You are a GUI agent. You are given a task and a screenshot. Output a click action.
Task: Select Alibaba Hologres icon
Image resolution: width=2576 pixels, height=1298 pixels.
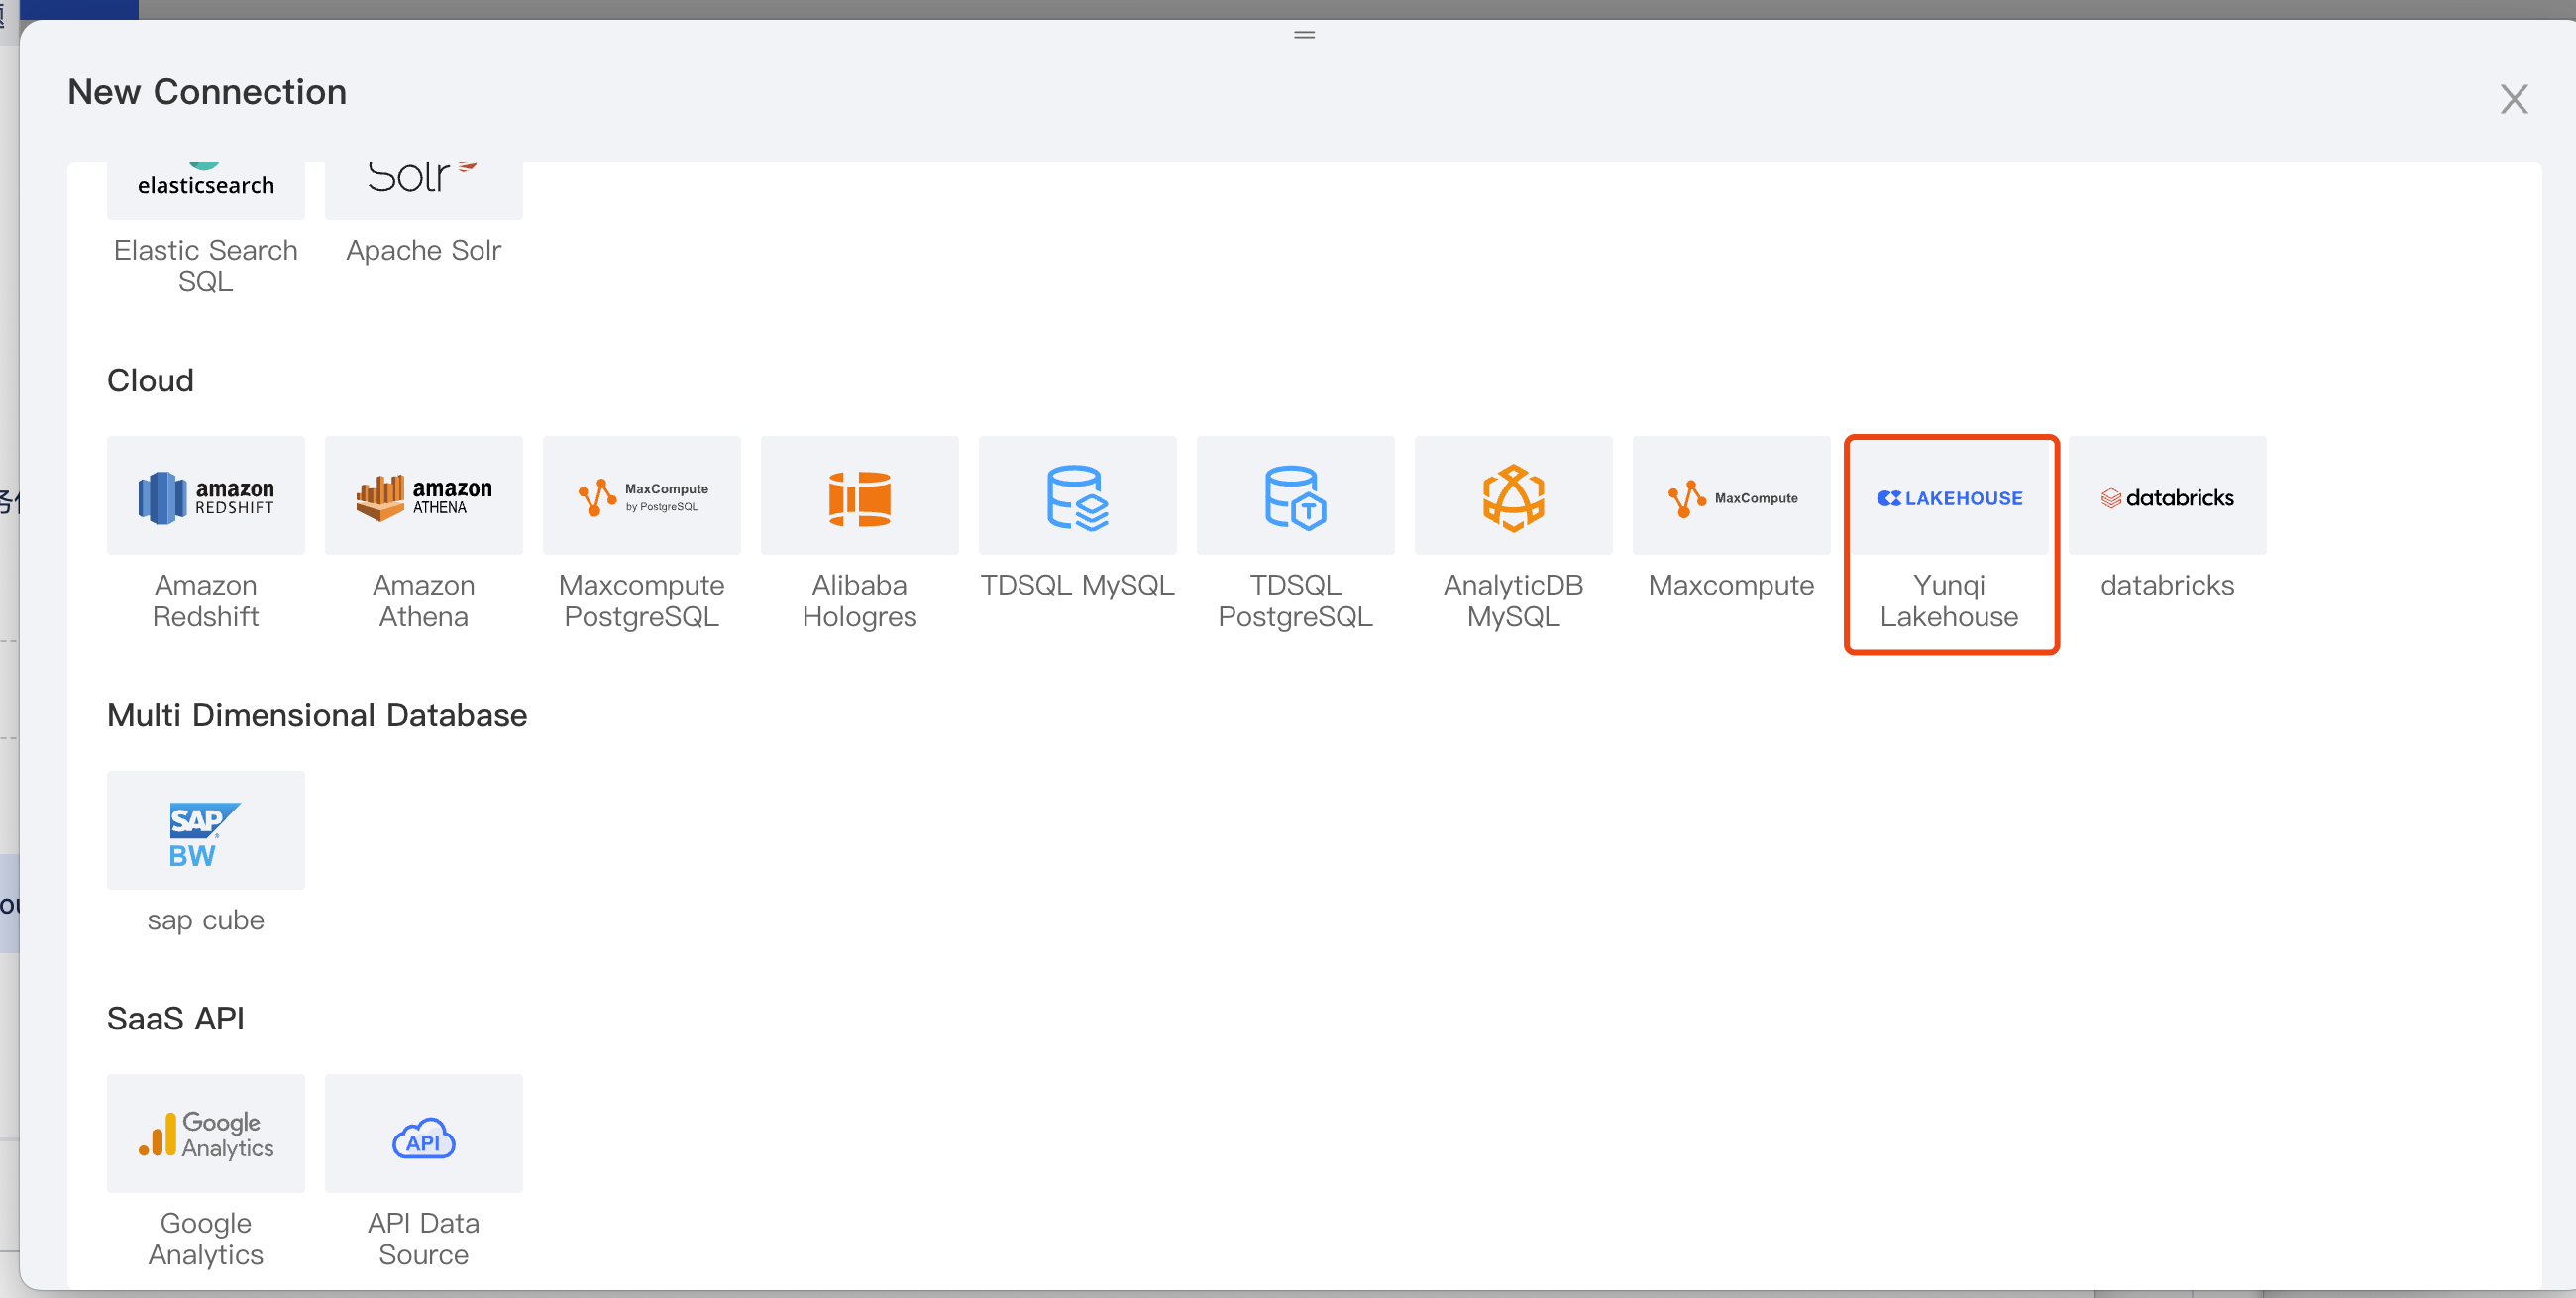tap(859, 496)
